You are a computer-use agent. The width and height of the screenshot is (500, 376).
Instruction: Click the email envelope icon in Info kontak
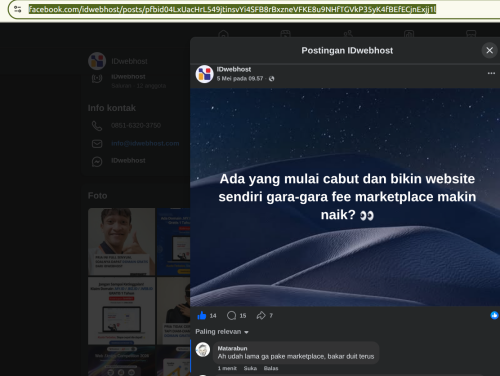[x=97, y=144]
